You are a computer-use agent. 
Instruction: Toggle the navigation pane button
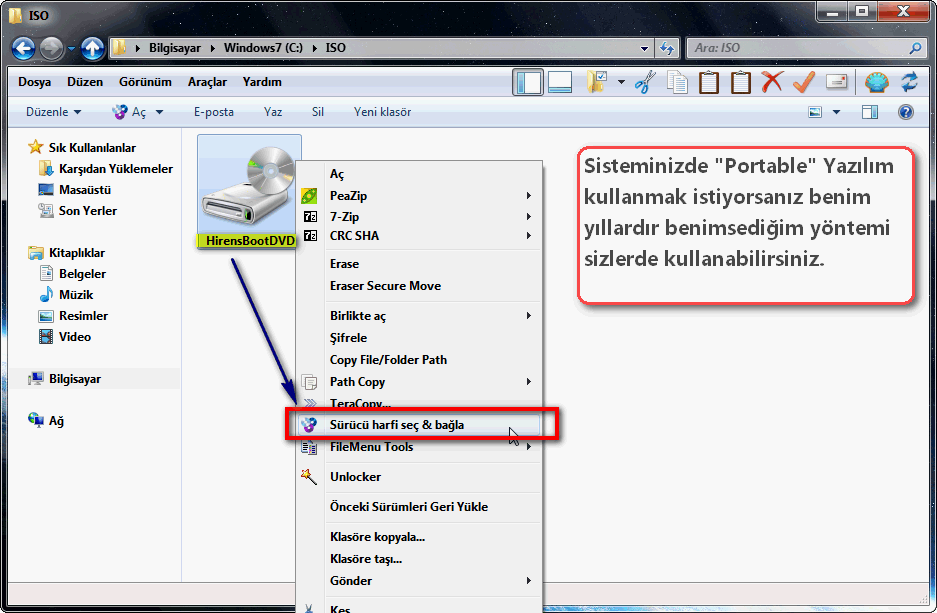point(528,82)
